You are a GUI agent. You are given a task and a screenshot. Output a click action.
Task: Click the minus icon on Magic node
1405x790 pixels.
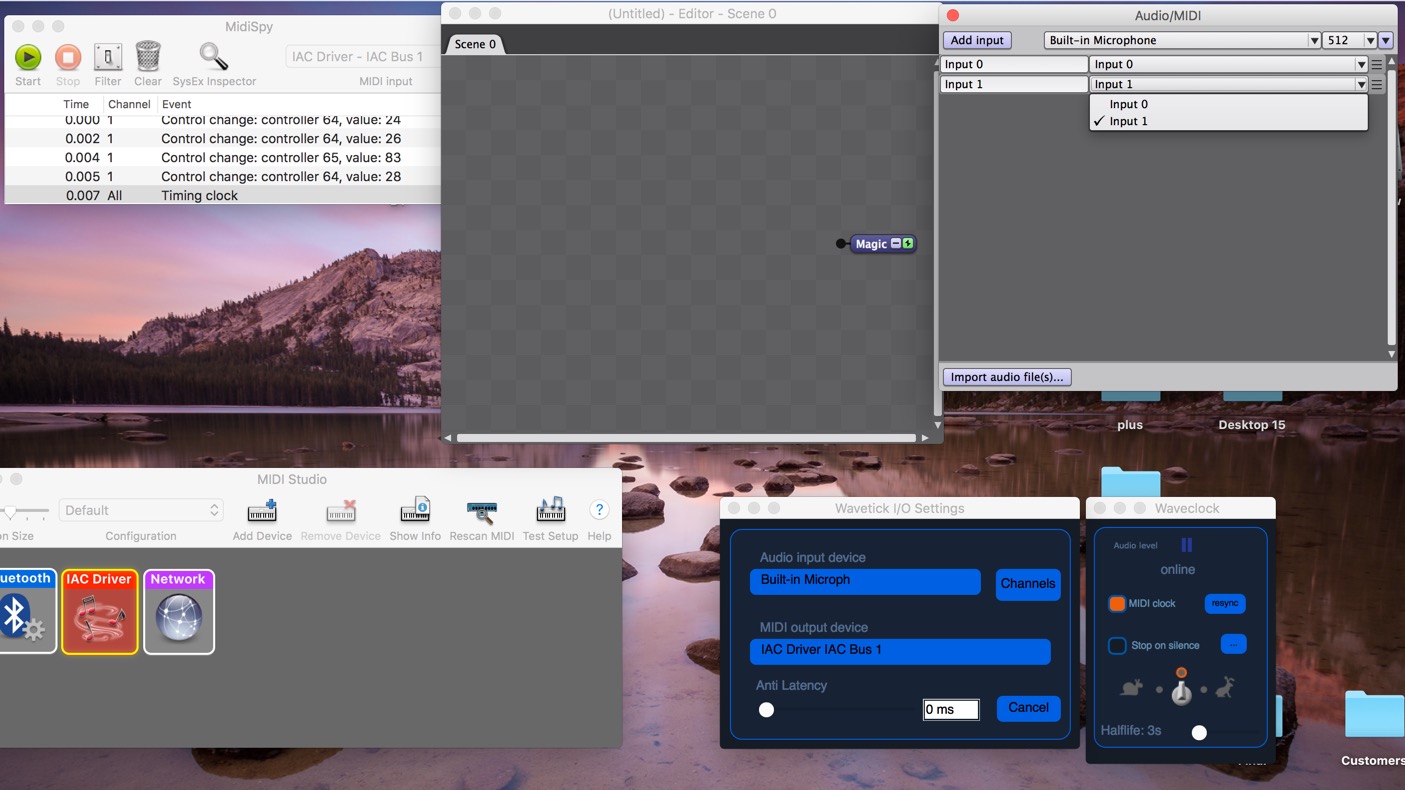[896, 243]
